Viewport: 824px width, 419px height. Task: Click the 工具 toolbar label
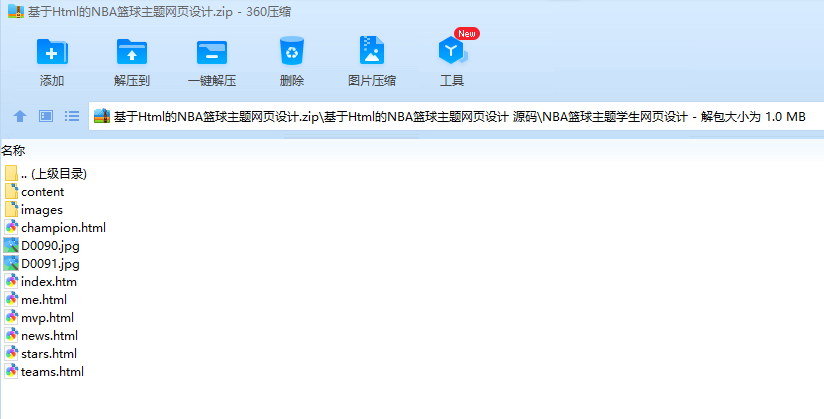[x=452, y=80]
